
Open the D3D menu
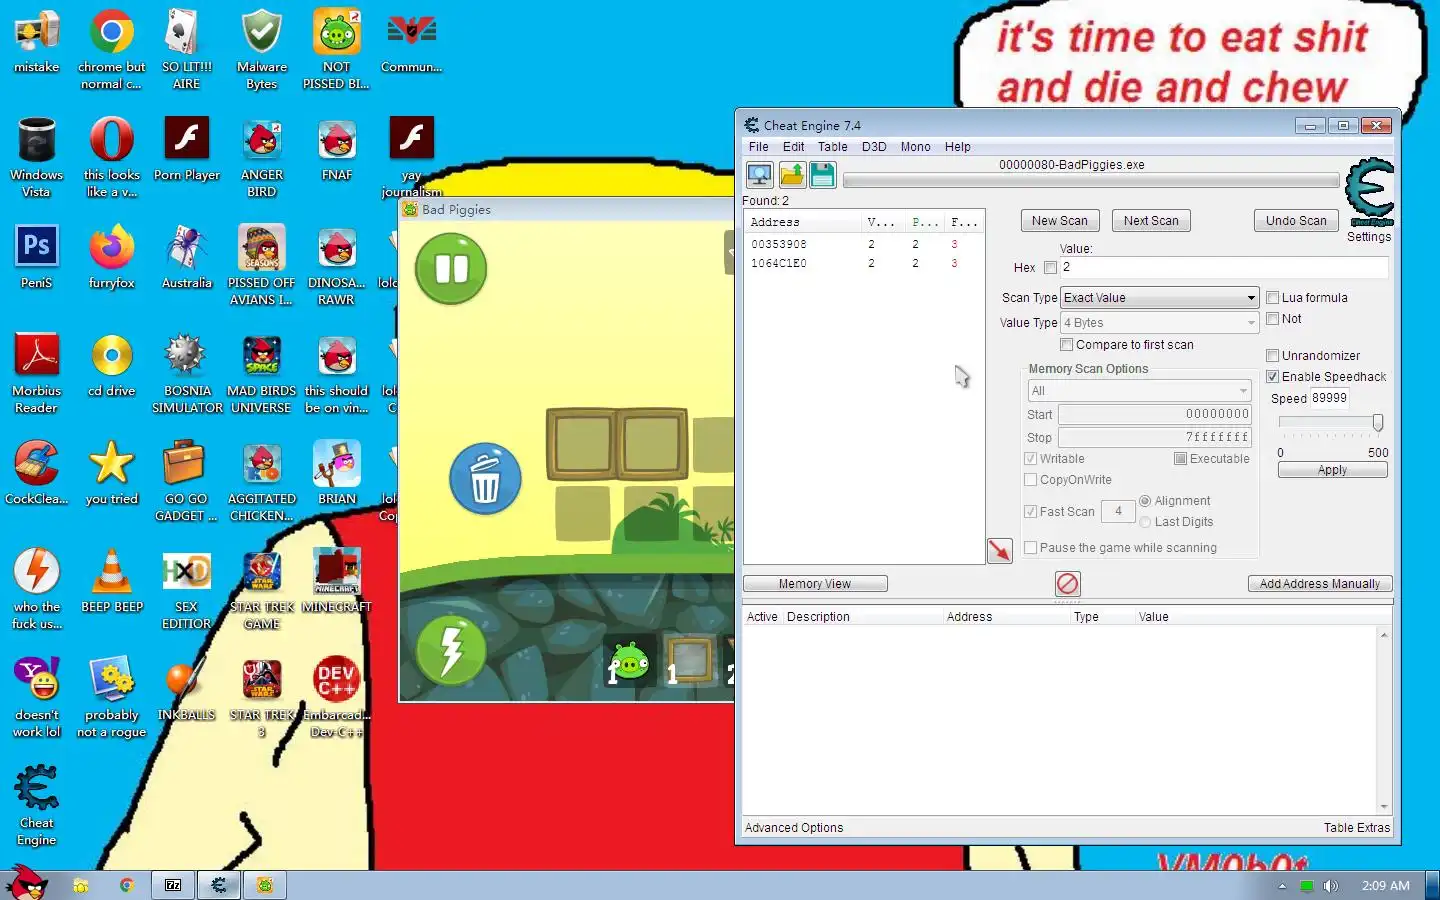tap(874, 147)
